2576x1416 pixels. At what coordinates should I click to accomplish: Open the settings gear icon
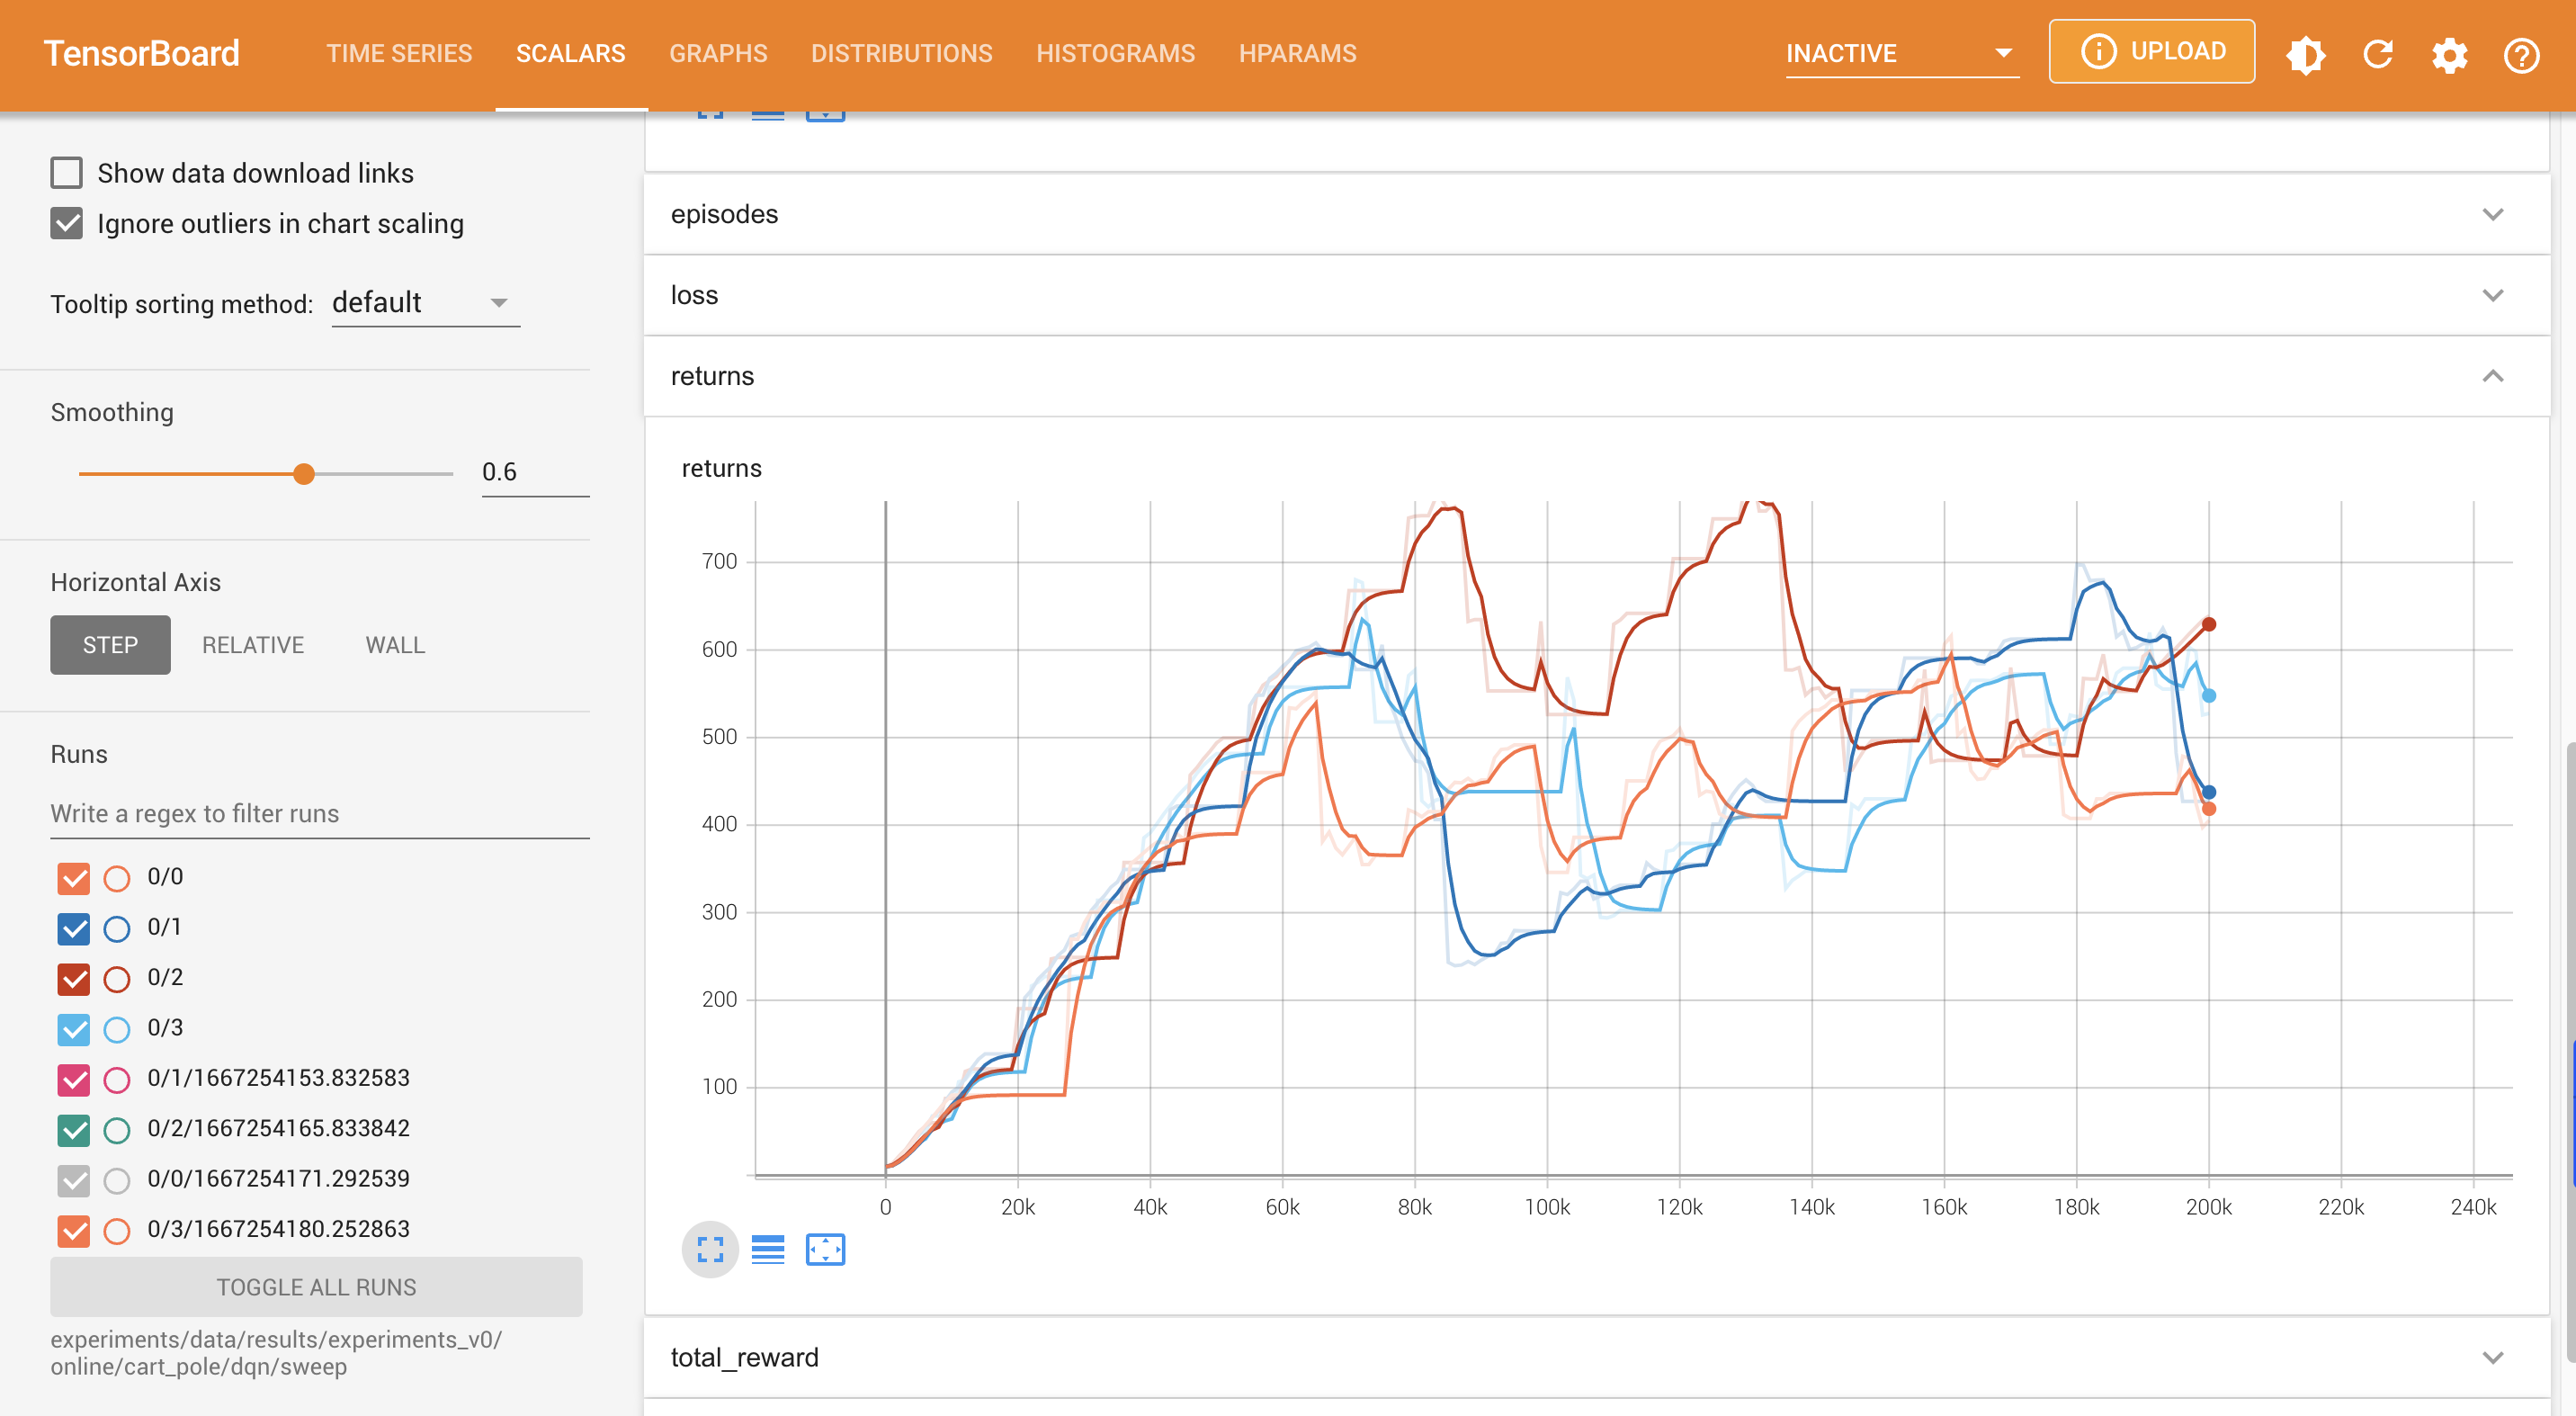(x=2449, y=54)
